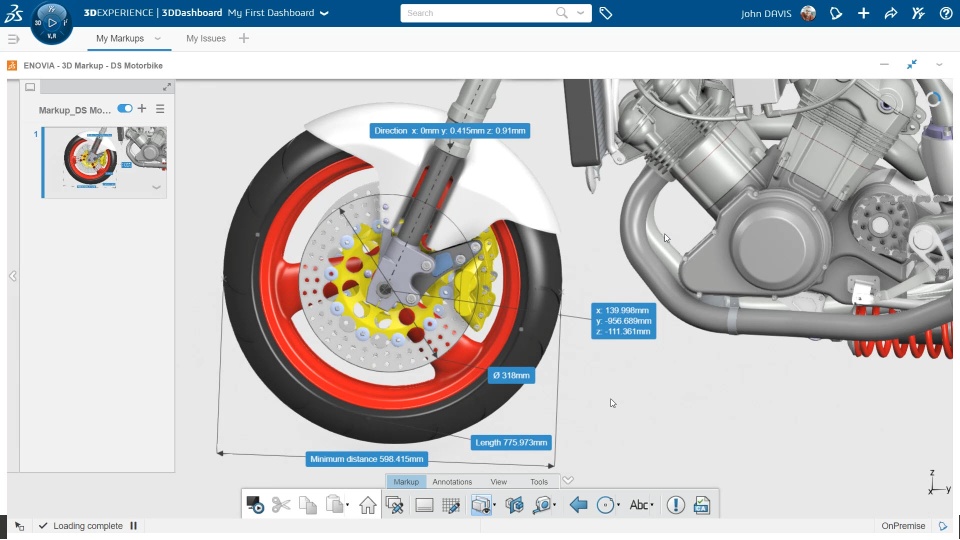Click the Ø 318mm measurement label
The image size is (960, 540).
(511, 375)
